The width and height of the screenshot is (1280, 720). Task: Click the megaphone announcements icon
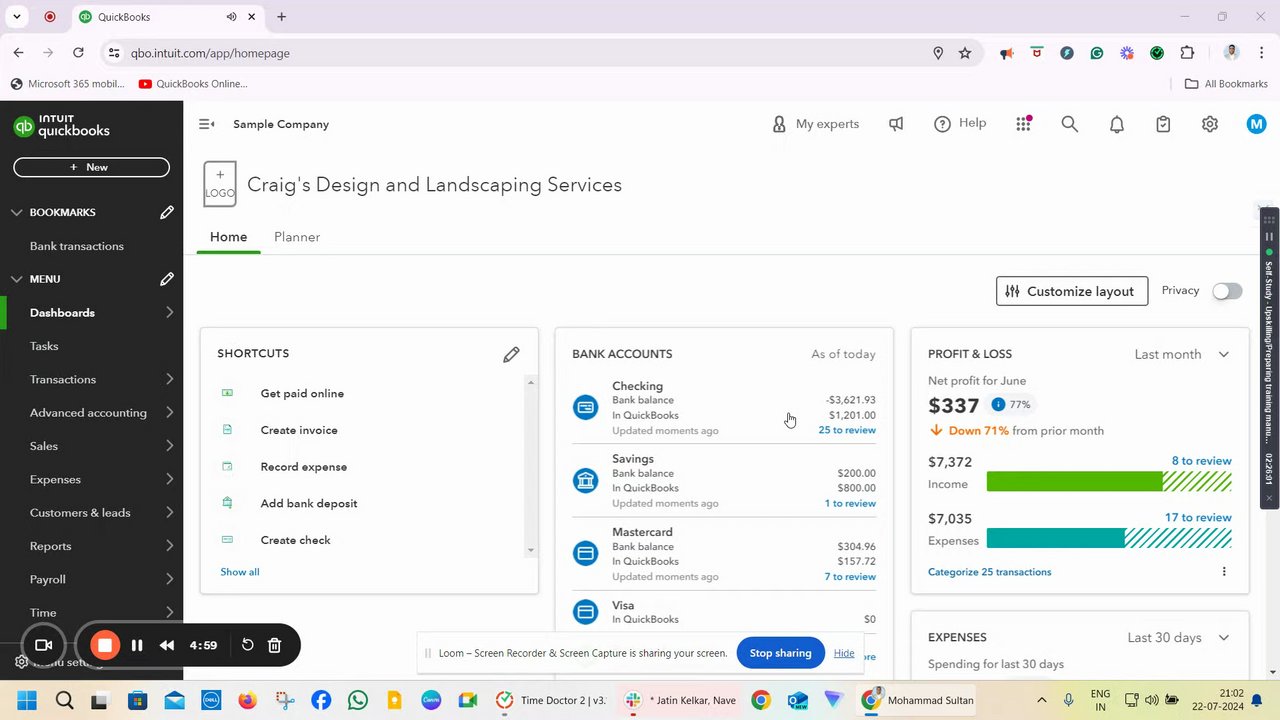pyautogui.click(x=896, y=124)
